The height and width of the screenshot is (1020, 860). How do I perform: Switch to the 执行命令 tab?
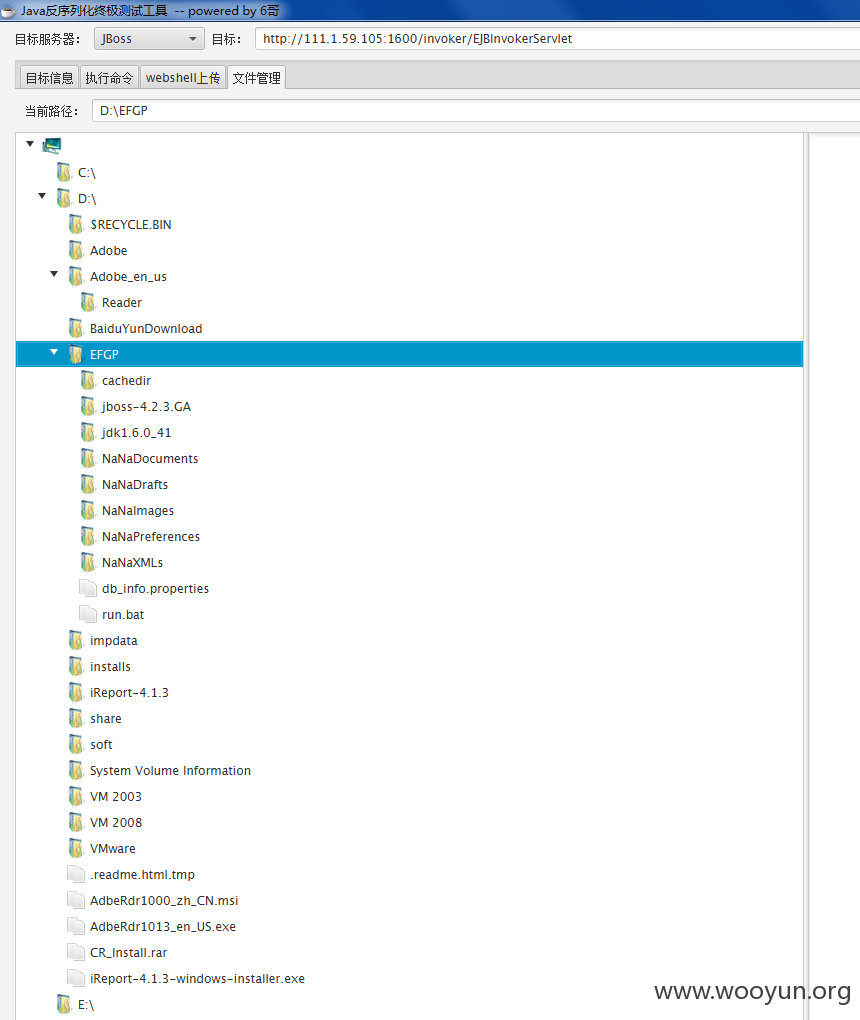click(x=109, y=78)
